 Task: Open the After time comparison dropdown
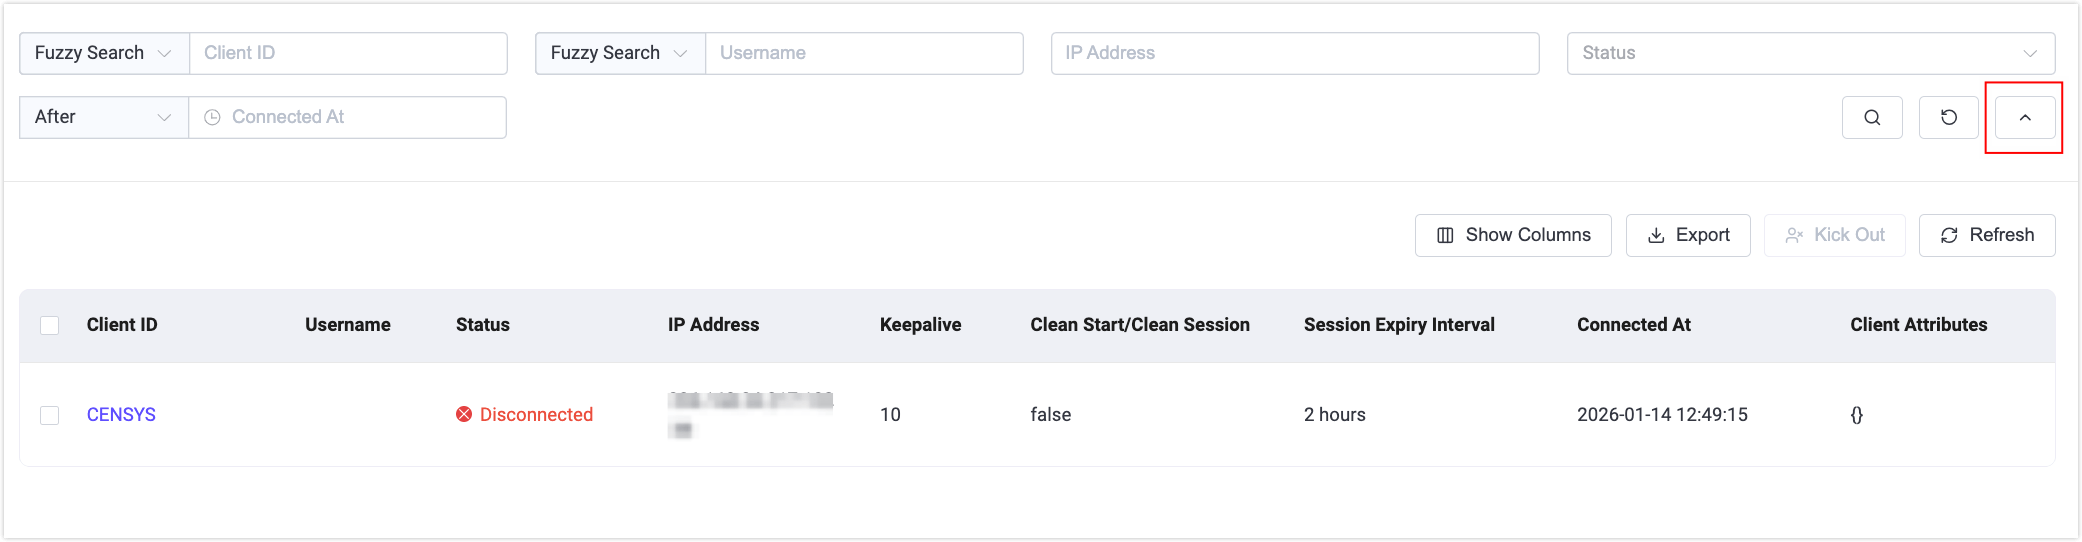tap(104, 118)
